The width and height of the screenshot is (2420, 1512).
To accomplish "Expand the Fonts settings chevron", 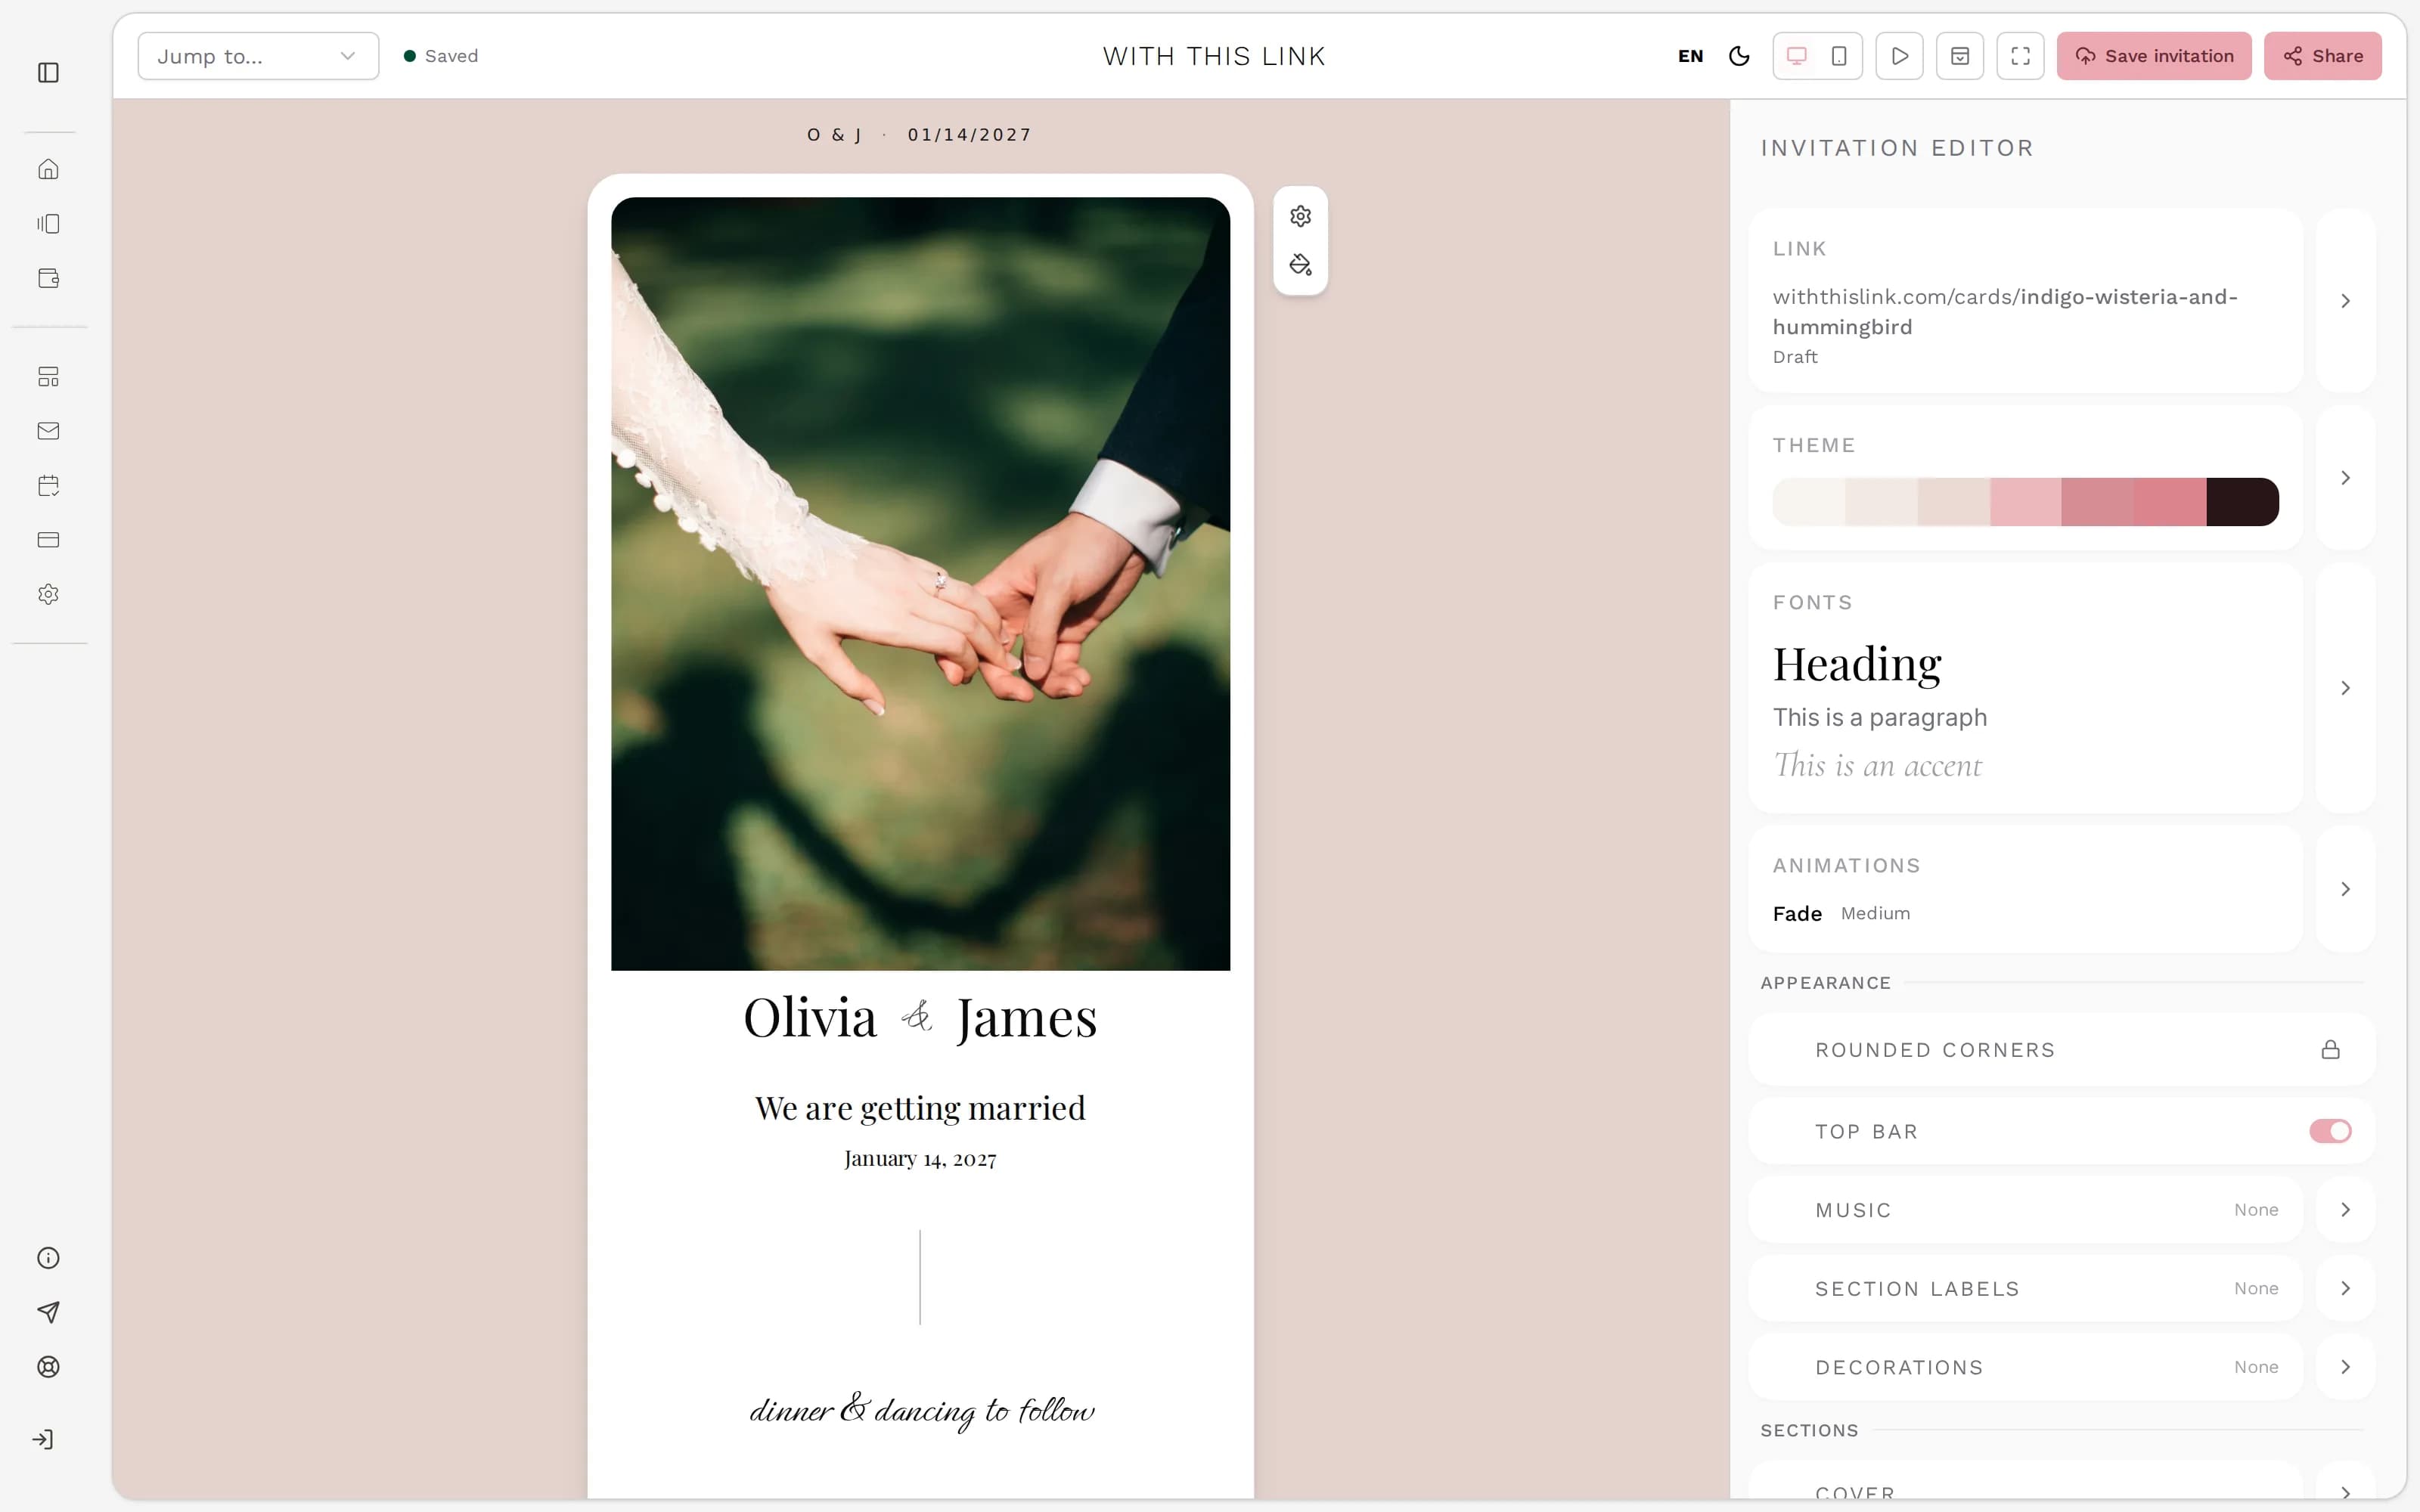I will [x=2345, y=688].
